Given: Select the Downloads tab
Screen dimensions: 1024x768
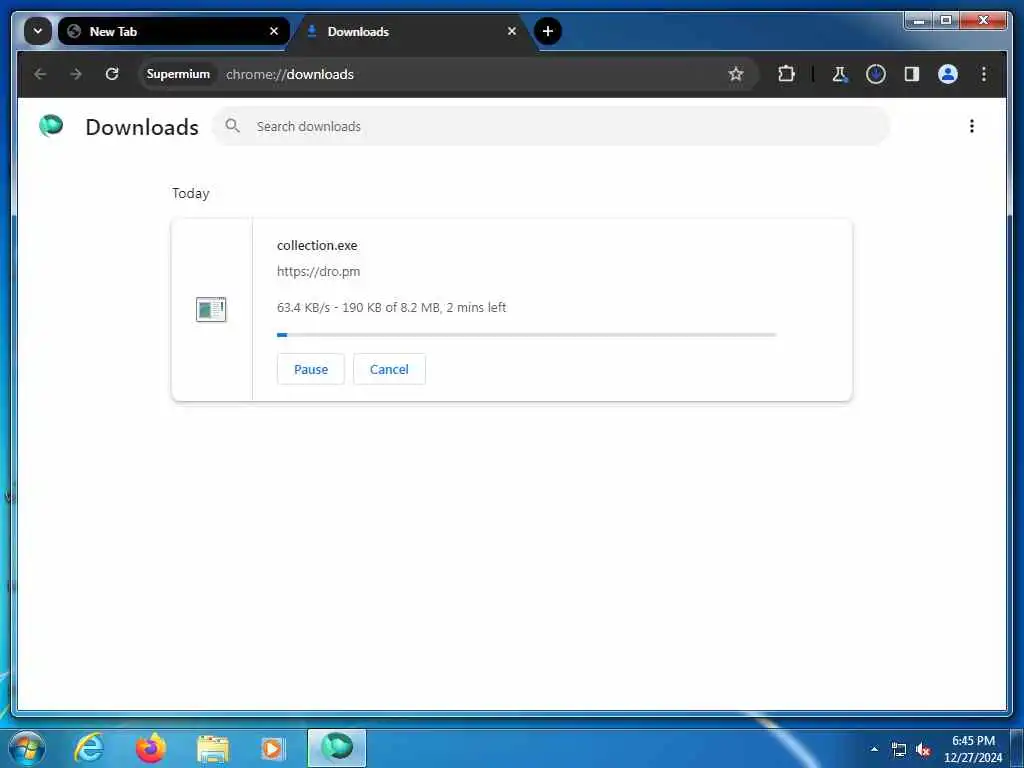Looking at the screenshot, I should click(x=411, y=31).
